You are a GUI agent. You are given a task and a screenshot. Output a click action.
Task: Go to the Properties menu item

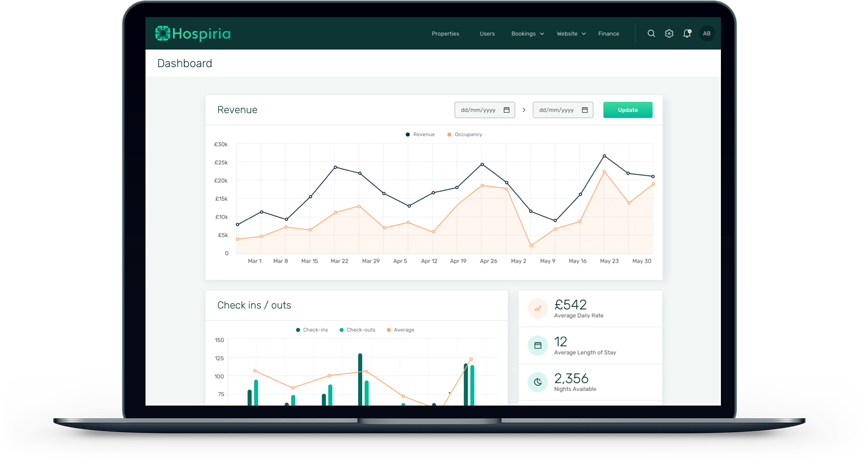[x=445, y=34]
